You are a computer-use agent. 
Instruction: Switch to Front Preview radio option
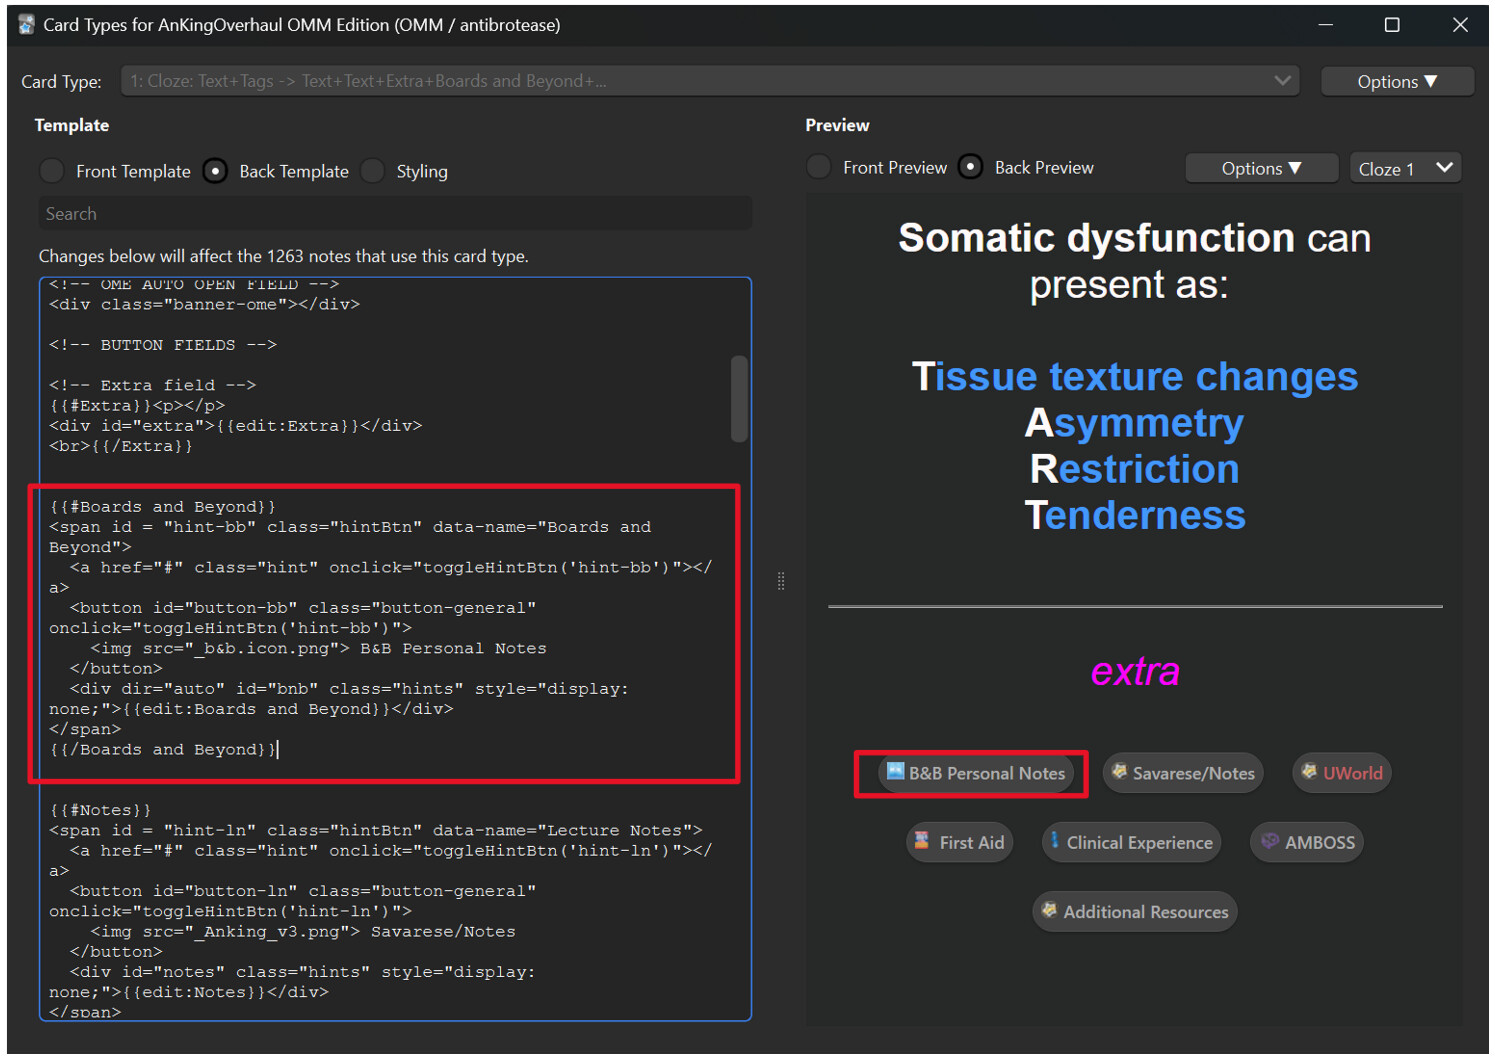(819, 167)
